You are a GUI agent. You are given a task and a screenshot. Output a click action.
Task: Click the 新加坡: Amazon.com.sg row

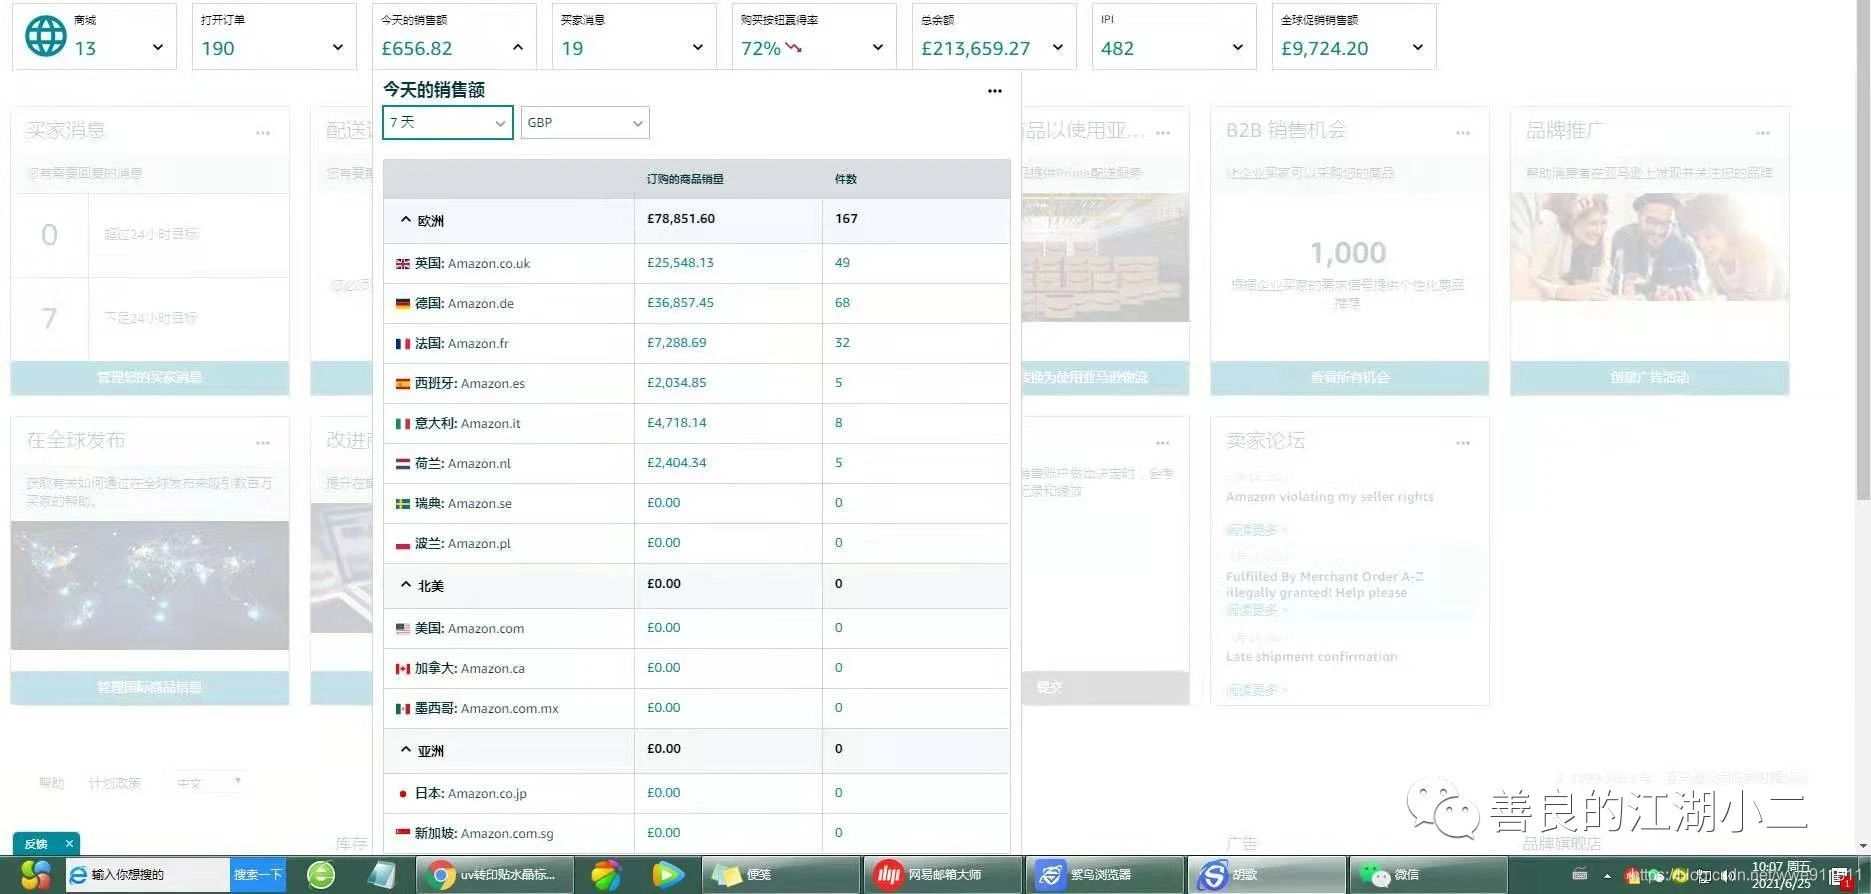(696, 833)
